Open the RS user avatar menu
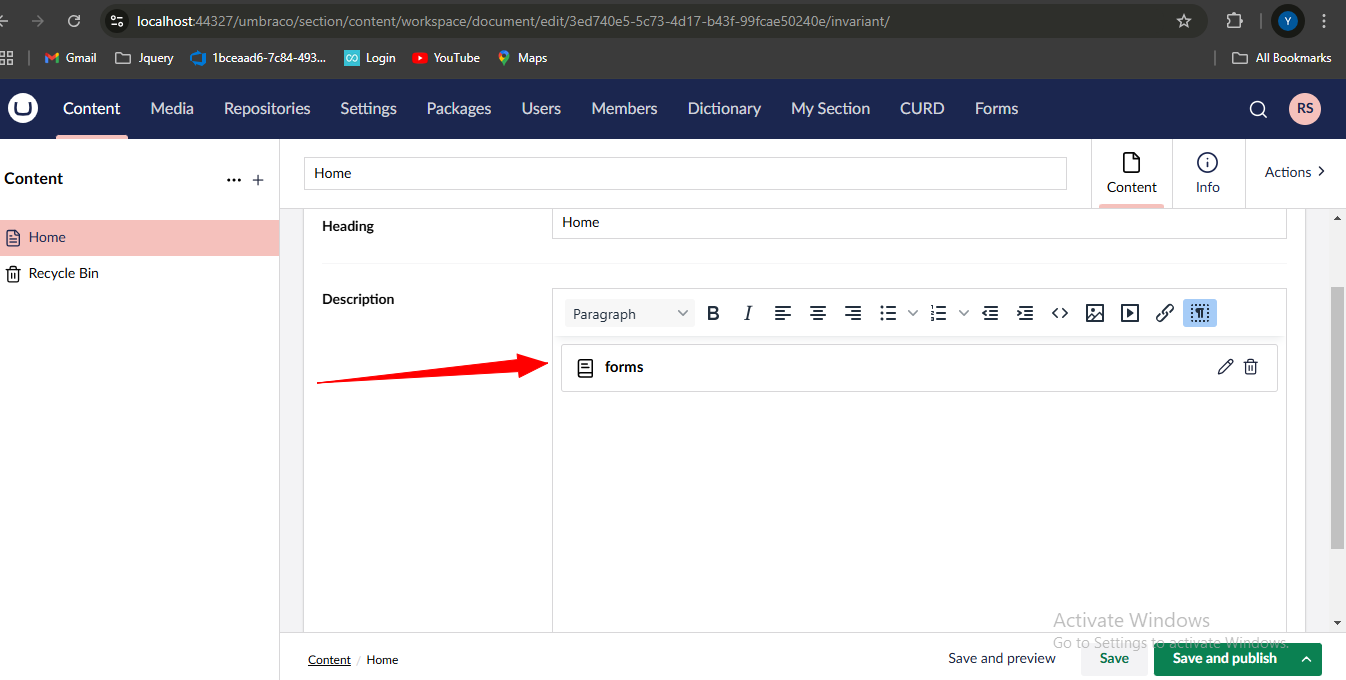This screenshot has width=1346, height=680. coord(1304,109)
